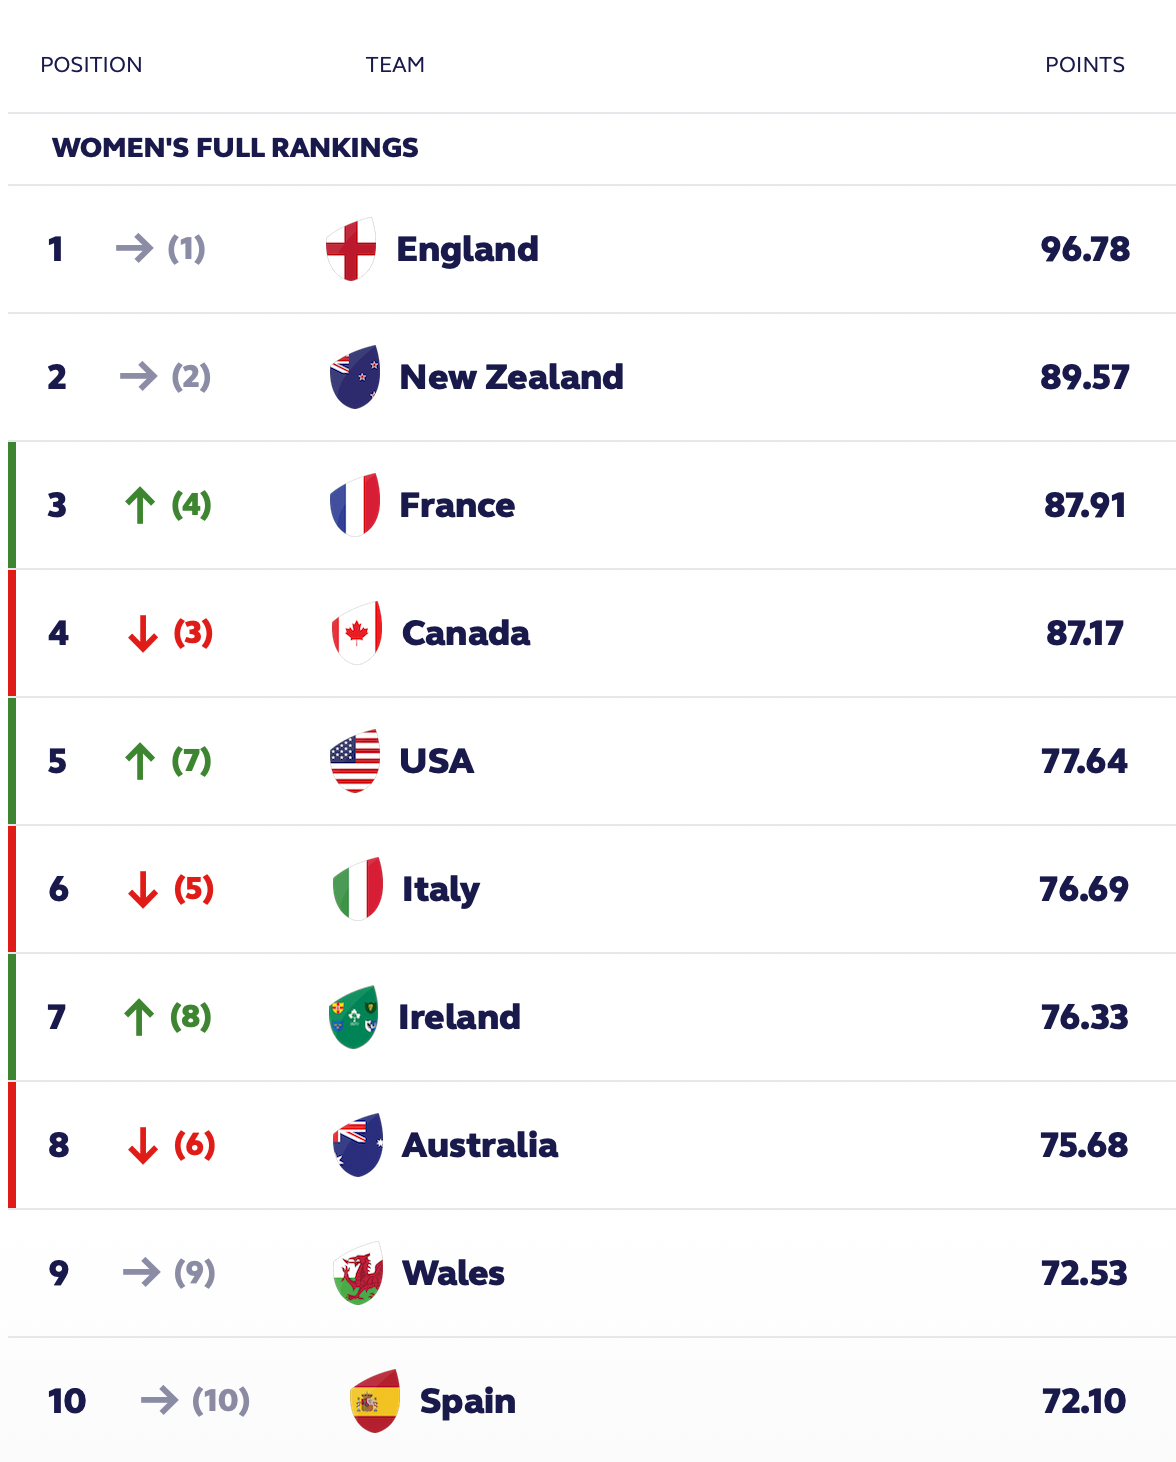The image size is (1176, 1462).
Task: Click the Italy flag icon
Action: [357, 889]
